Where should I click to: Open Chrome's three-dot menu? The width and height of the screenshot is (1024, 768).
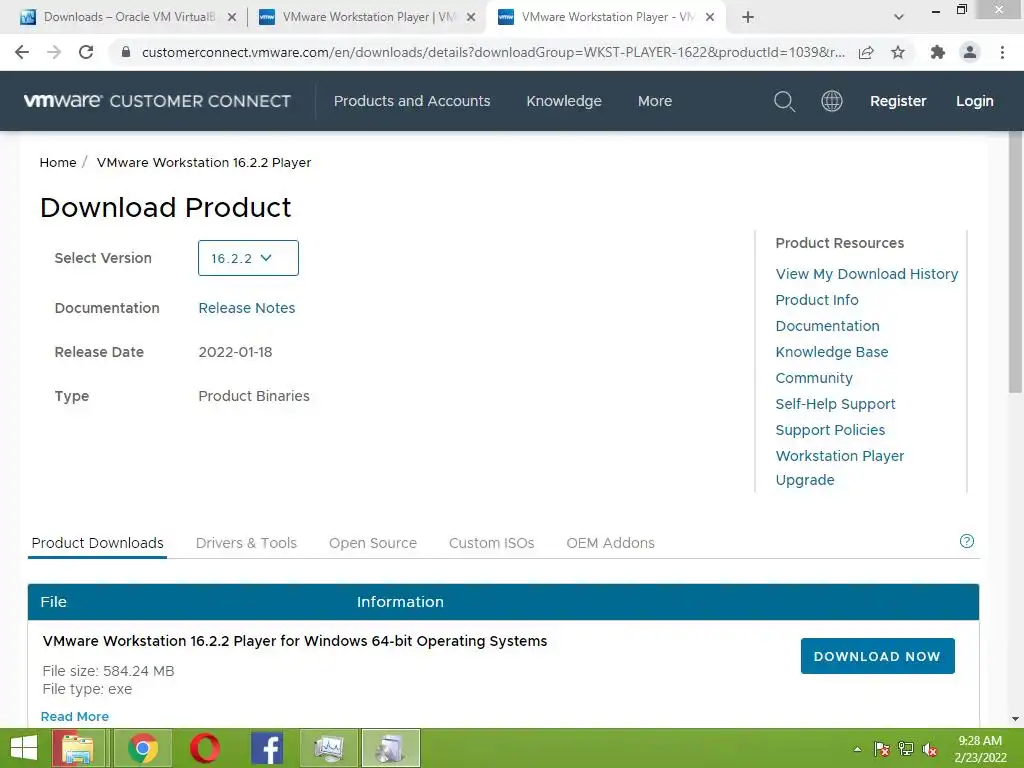[x=1002, y=52]
